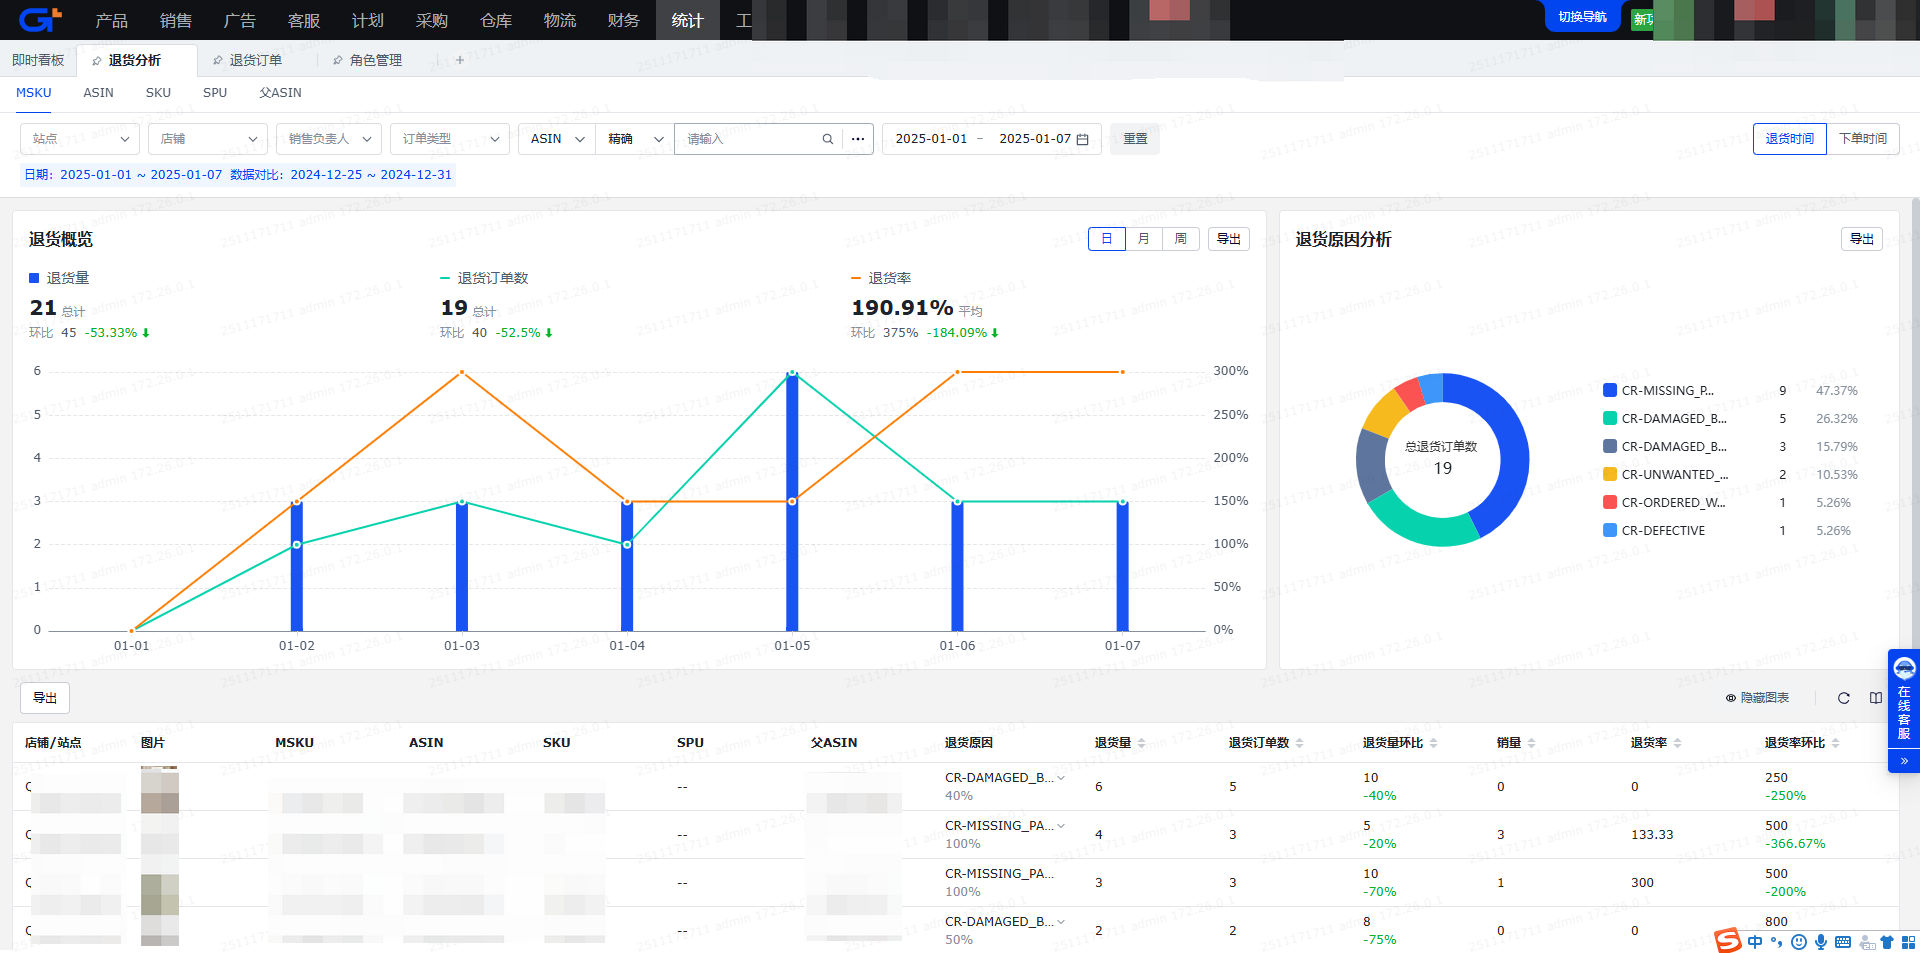Click the plus icon to add a new tab
Screen dimensions: 1920x953
click(x=460, y=60)
